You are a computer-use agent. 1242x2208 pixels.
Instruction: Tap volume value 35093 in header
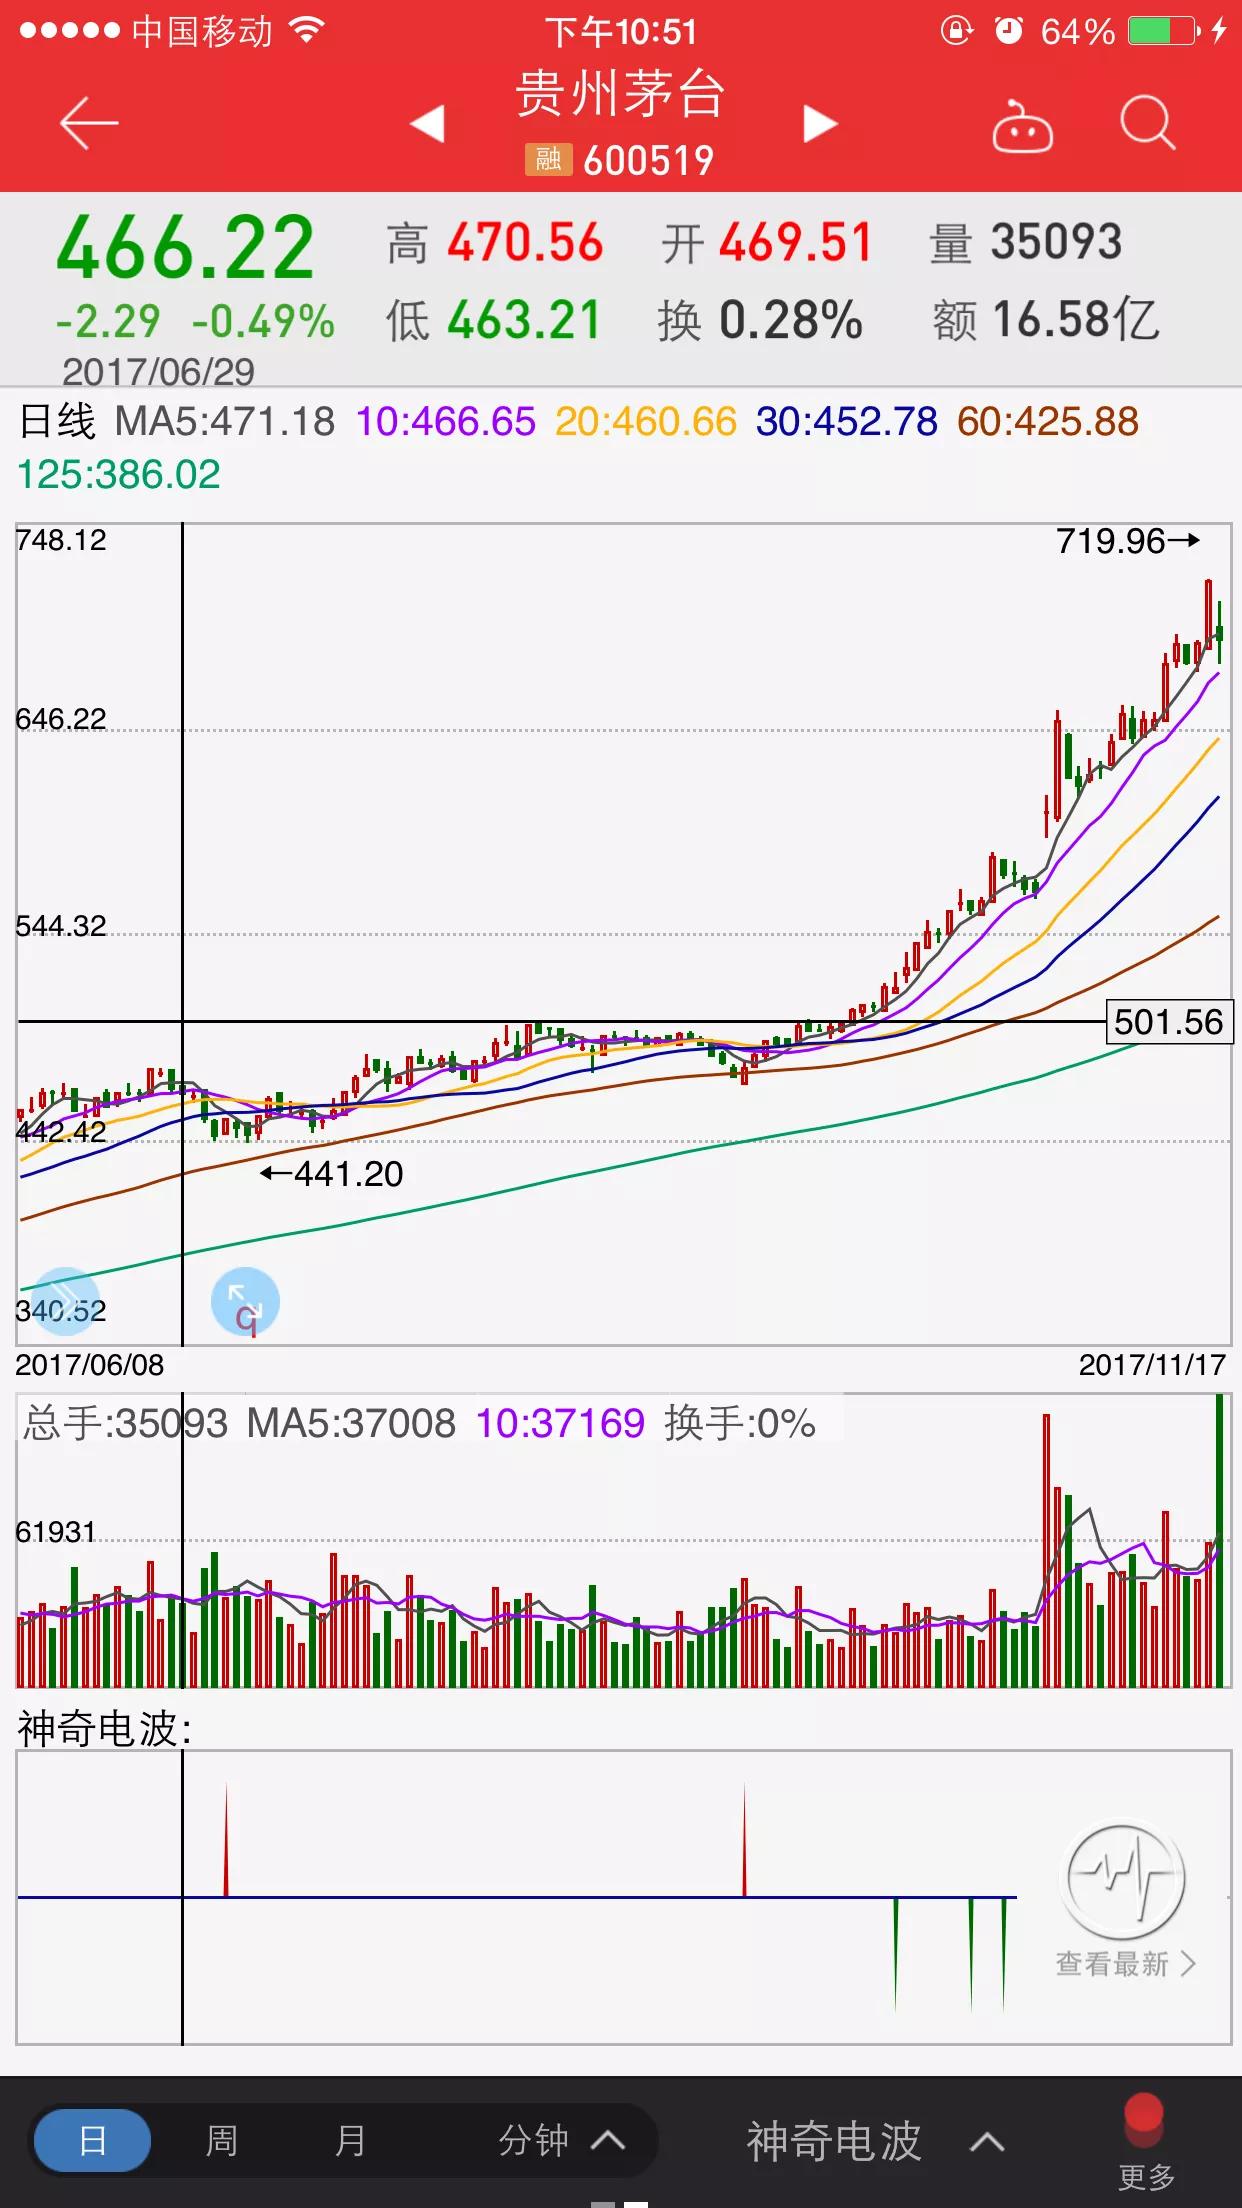click(1056, 243)
